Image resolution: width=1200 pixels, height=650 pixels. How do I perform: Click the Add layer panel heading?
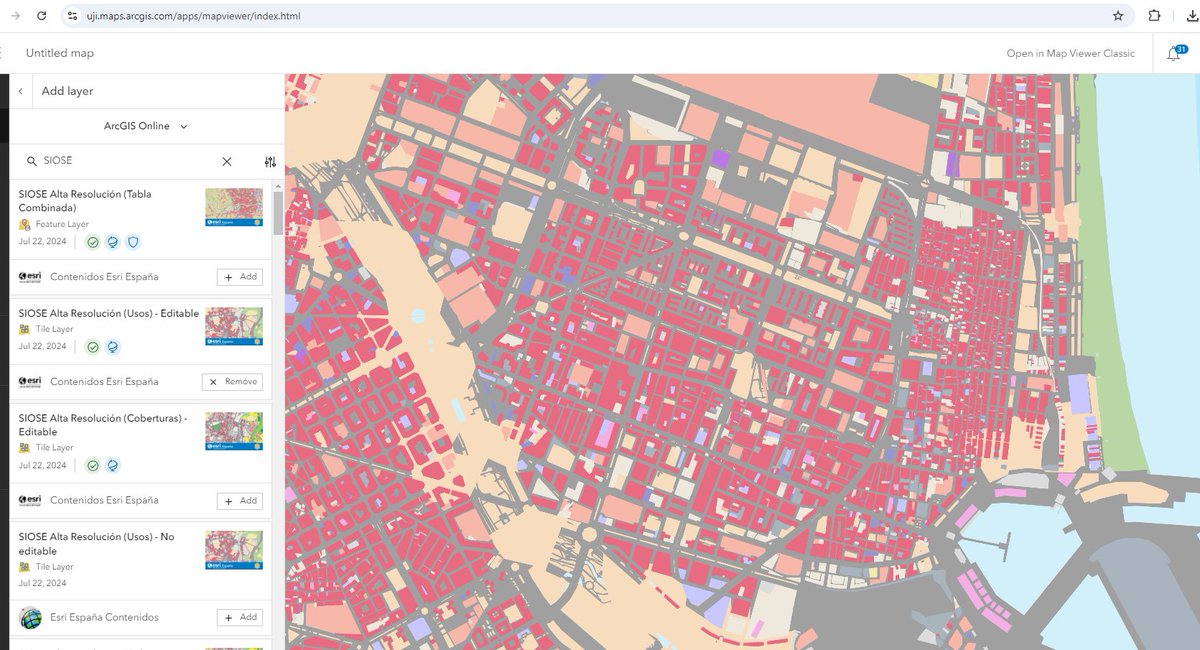pos(67,91)
